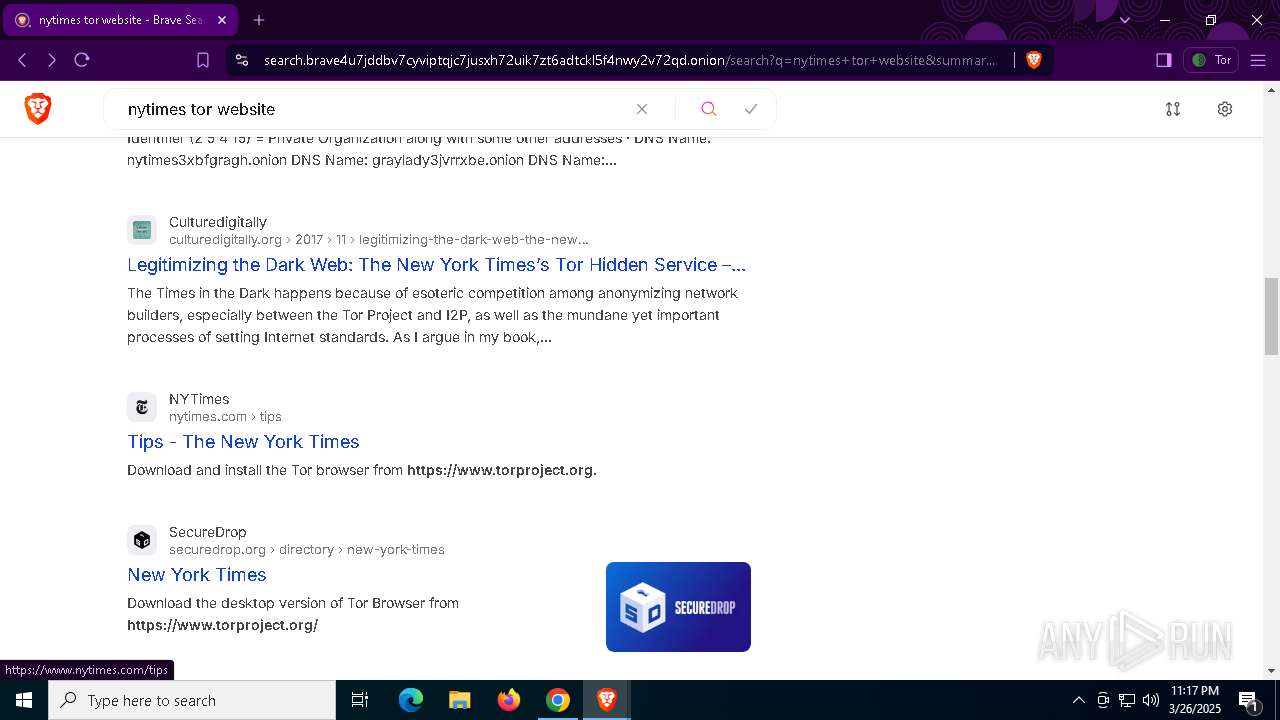Click the NYTimes favicon
1280x720 pixels.
(142, 407)
